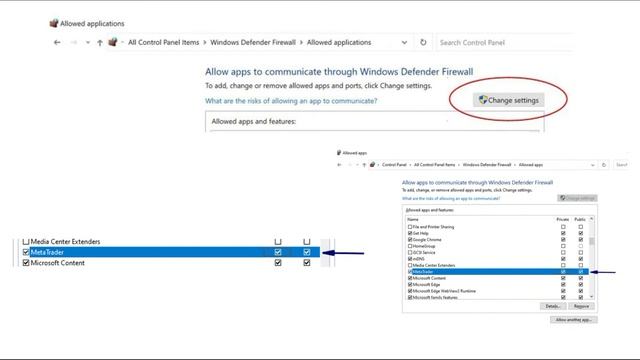
Task: Toggle MetaTrader Public checkbox in enlarged list
Action: 307,252
